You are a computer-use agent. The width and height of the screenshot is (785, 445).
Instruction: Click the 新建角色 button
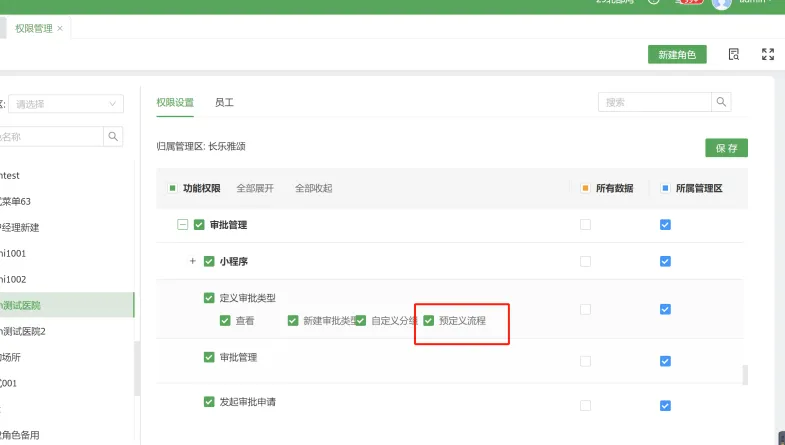pos(677,55)
